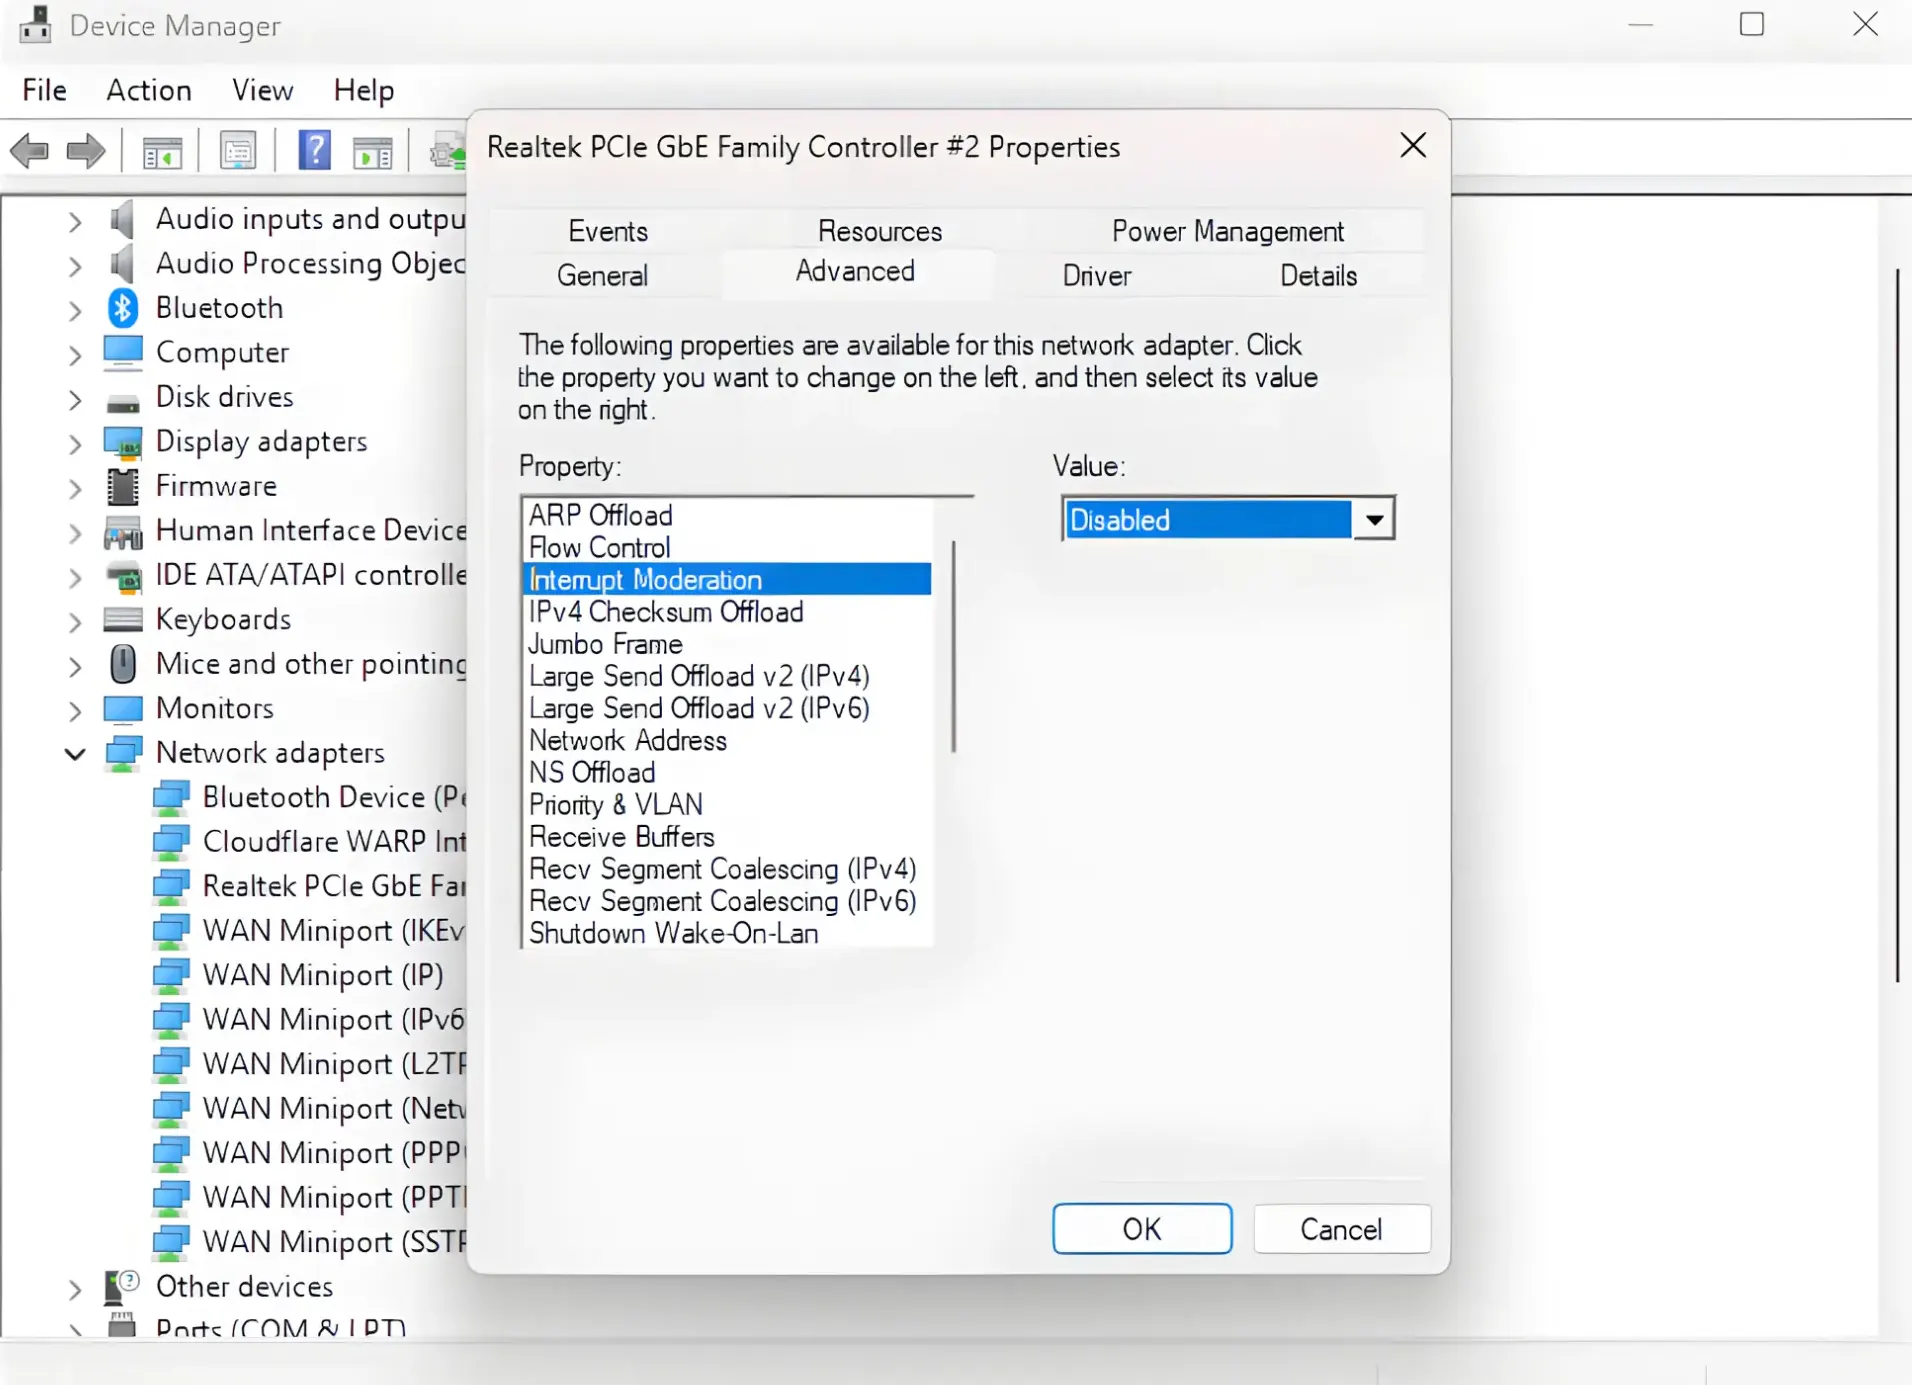Click Cancel in the Properties dialog
Image resolution: width=1912 pixels, height=1385 pixels.
[1341, 1229]
